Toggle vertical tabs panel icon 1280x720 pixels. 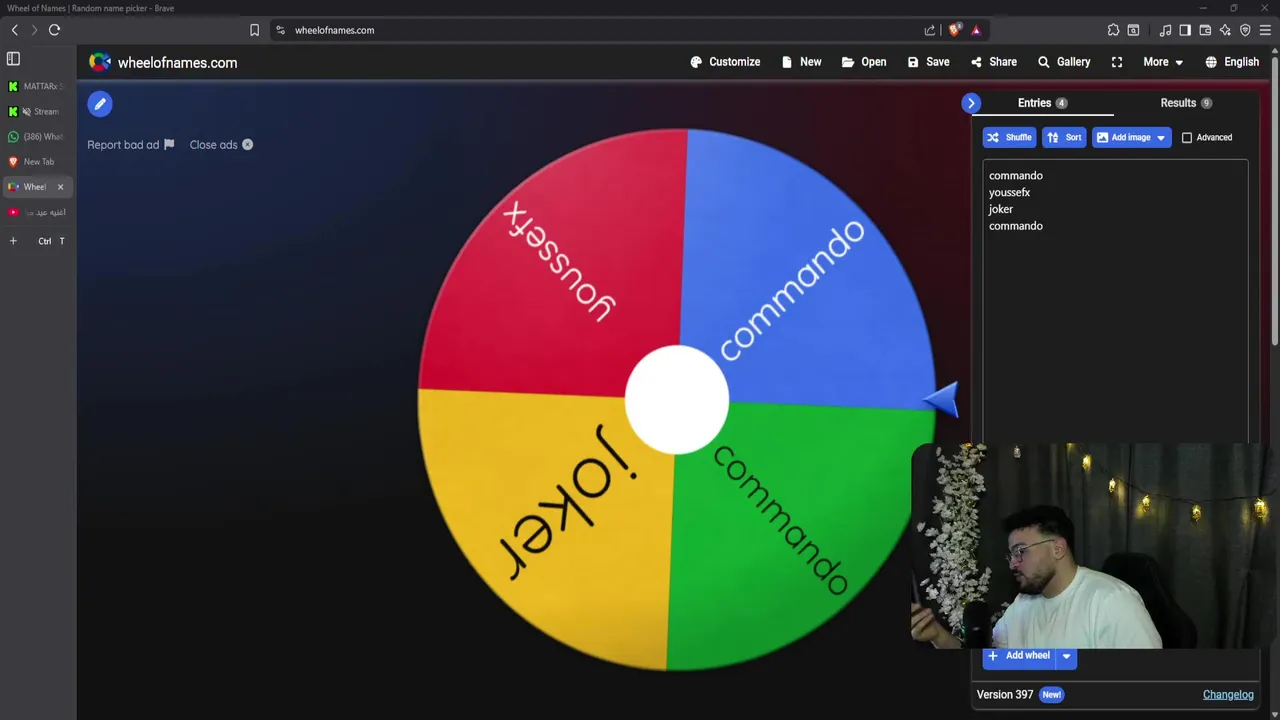[x=13, y=59]
